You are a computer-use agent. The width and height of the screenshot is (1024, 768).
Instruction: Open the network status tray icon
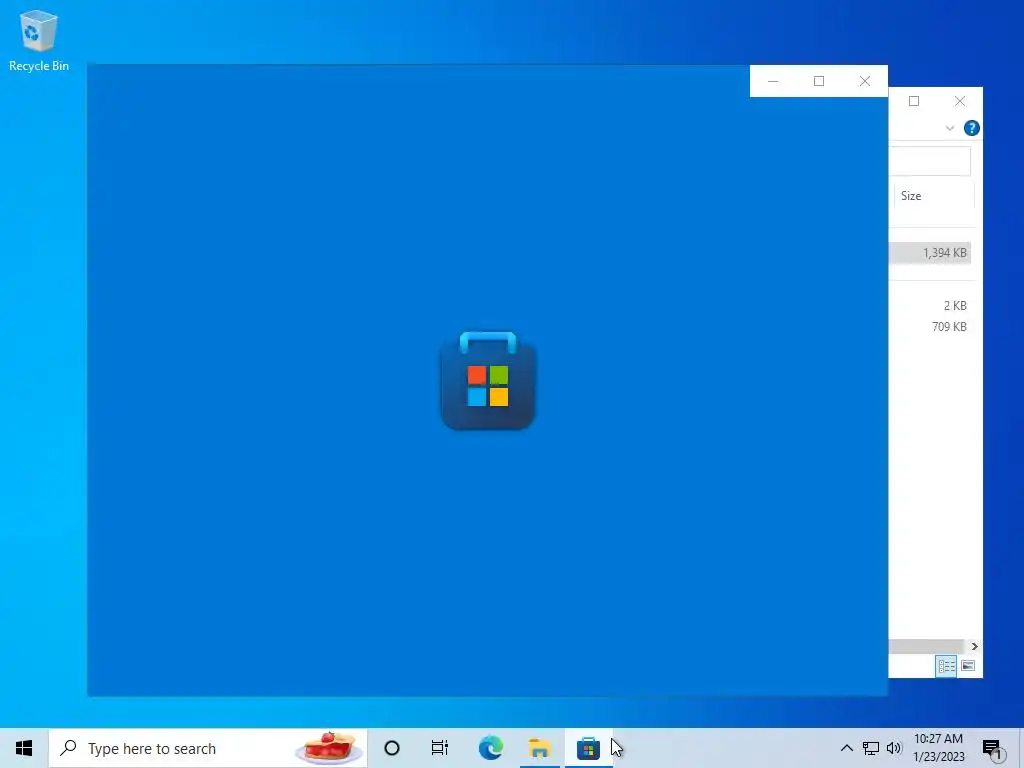(x=871, y=748)
